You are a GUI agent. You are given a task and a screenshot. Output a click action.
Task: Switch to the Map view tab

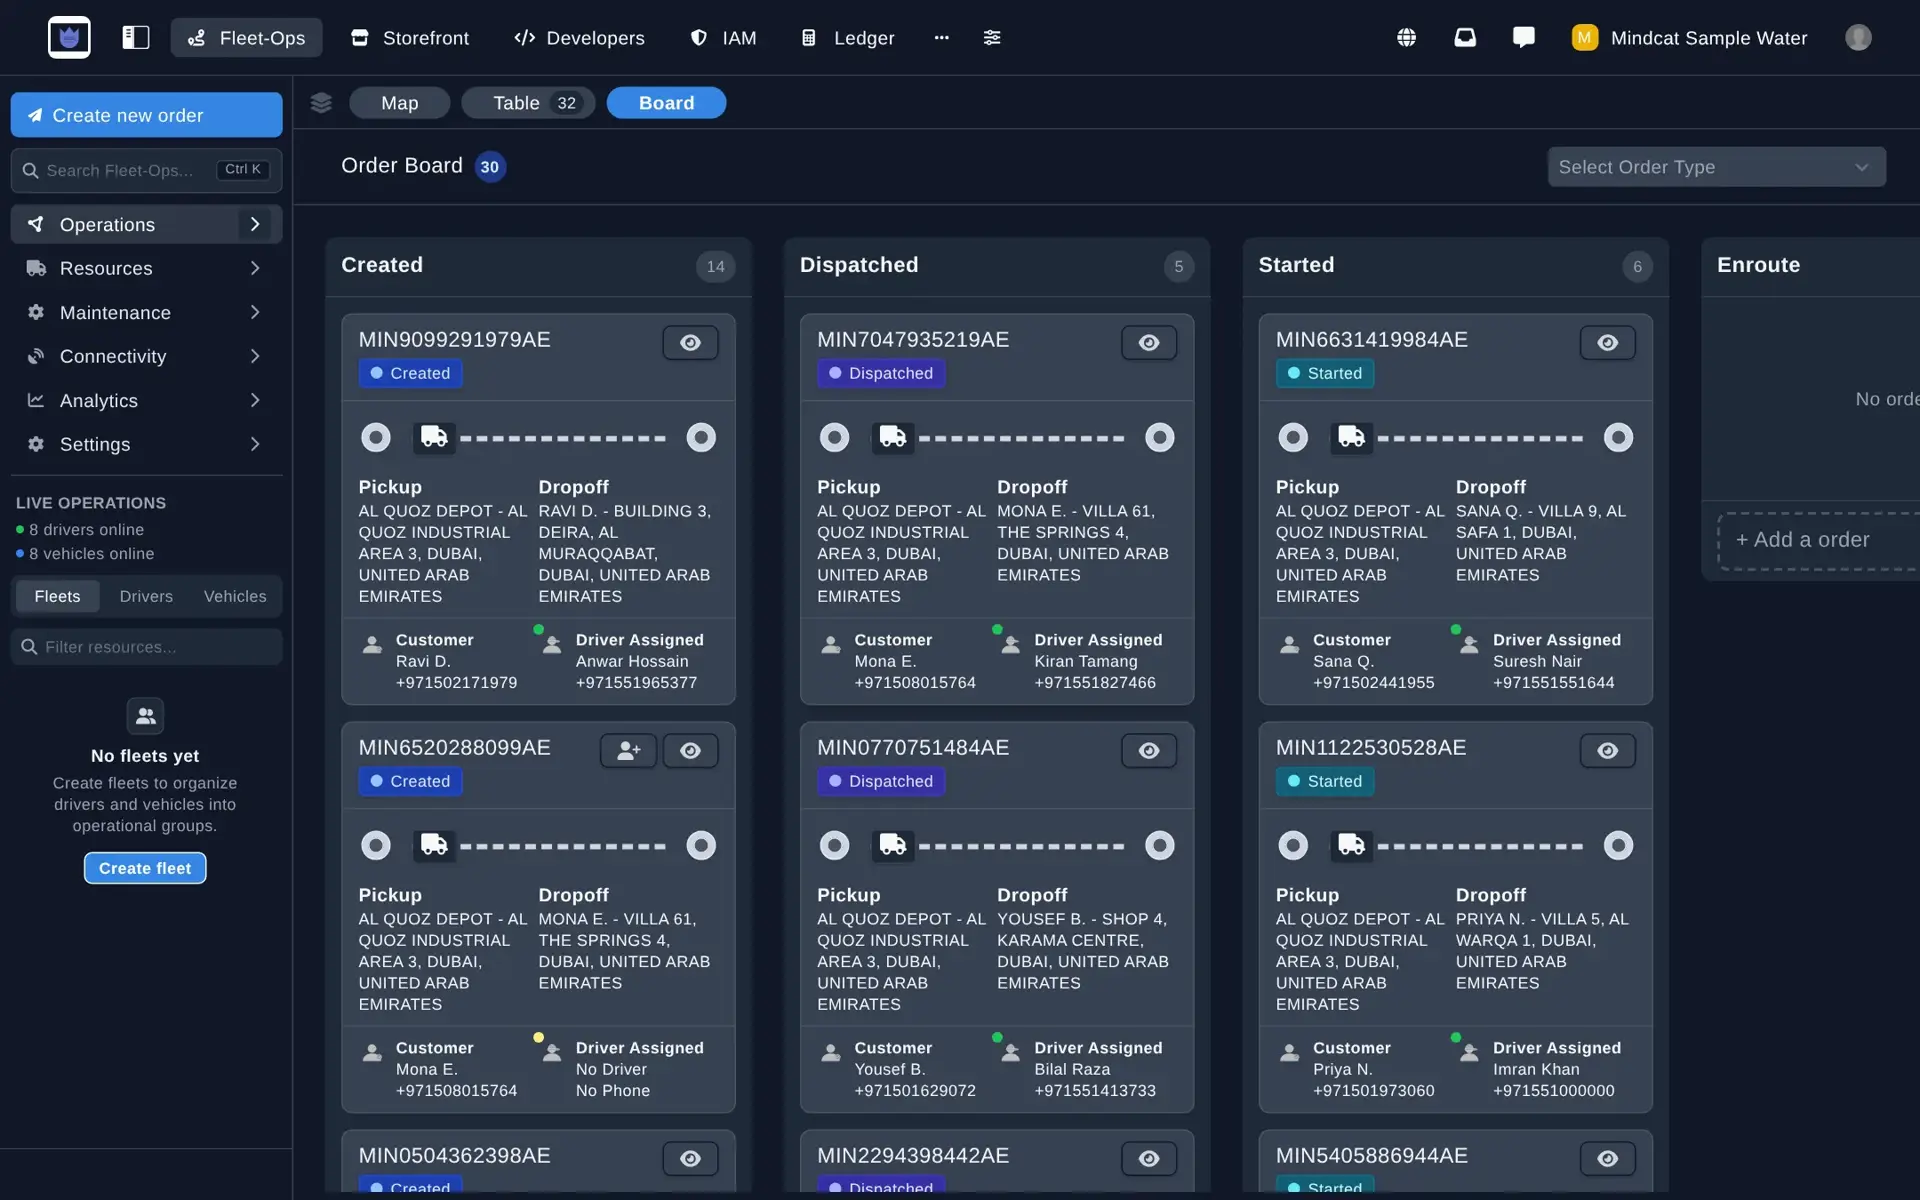pos(400,103)
